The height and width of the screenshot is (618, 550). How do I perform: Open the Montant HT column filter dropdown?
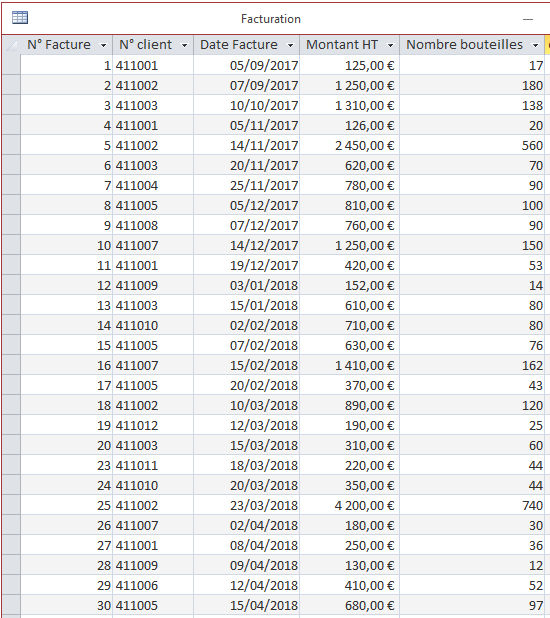[x=390, y=45]
